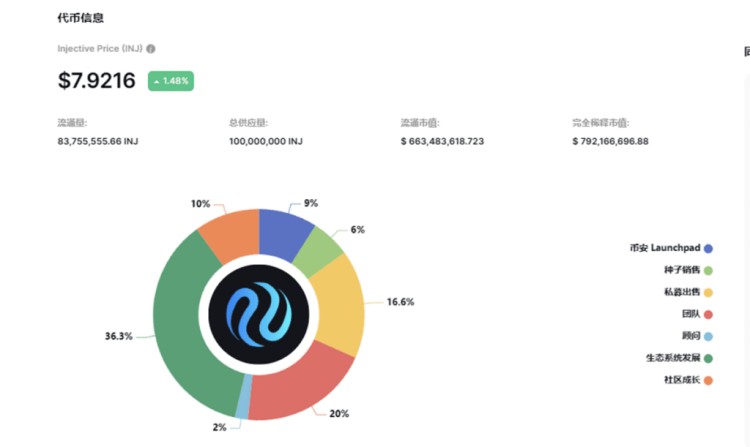Click the red 团队 legend dot
The height and width of the screenshot is (447, 750).
click(708, 315)
